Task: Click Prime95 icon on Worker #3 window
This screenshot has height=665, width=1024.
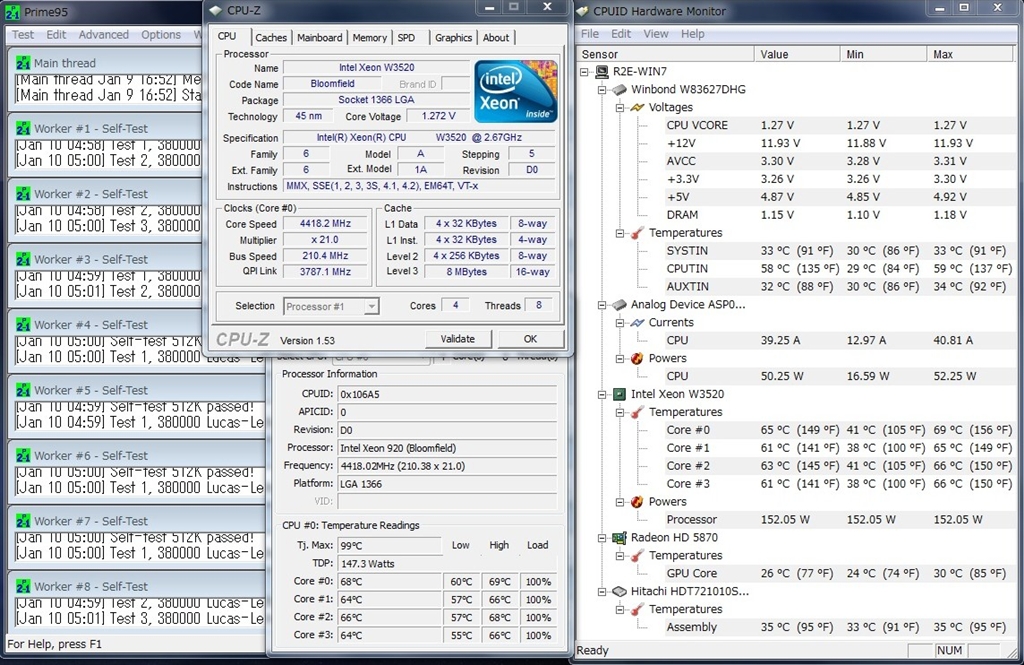Action: point(23,259)
